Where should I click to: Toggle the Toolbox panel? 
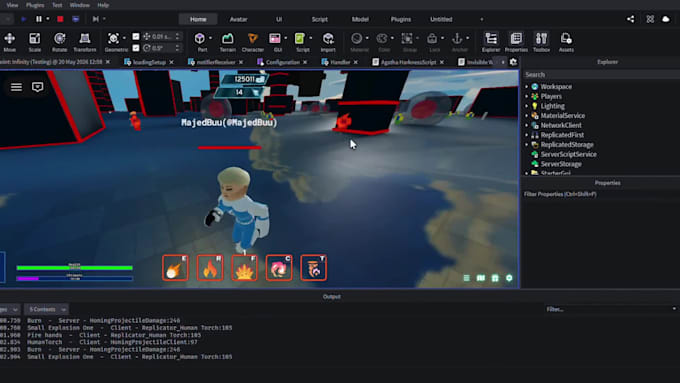[x=541, y=42]
